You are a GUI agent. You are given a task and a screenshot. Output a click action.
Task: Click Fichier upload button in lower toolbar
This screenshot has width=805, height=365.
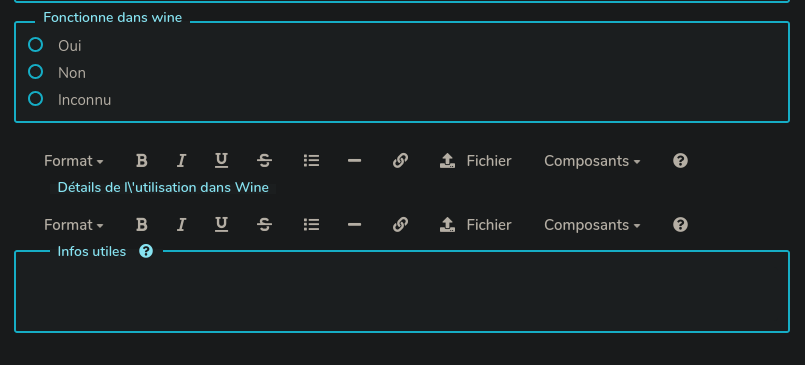[475, 225]
